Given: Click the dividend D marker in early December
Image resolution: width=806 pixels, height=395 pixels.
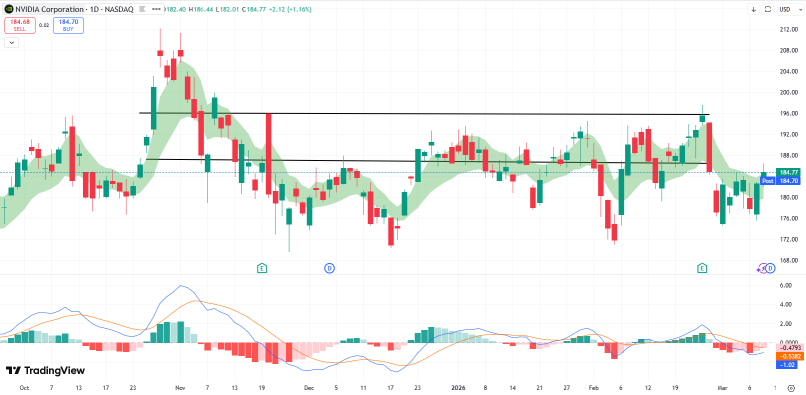Looking at the screenshot, I should [329, 268].
